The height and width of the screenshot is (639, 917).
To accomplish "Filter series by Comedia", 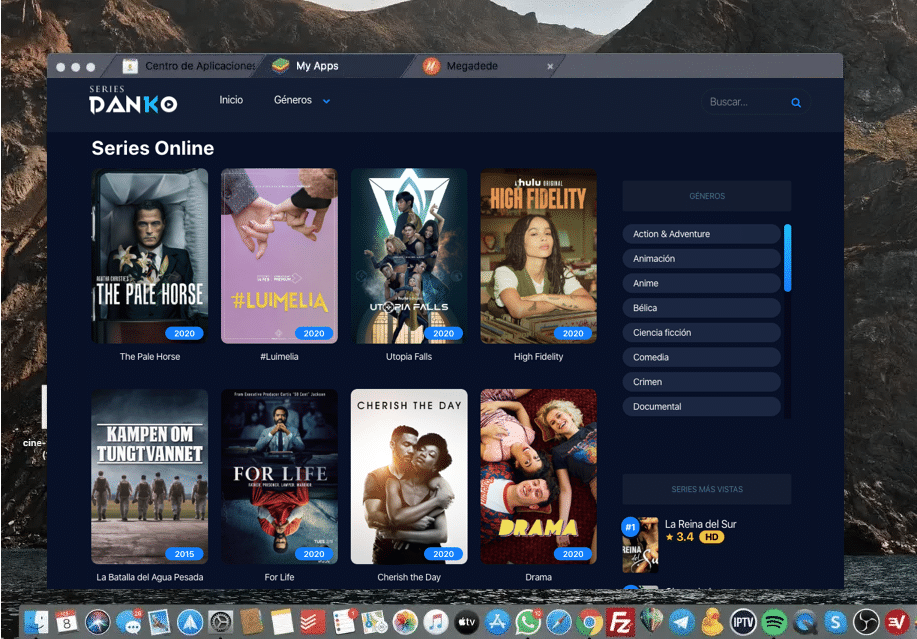I will [700, 357].
